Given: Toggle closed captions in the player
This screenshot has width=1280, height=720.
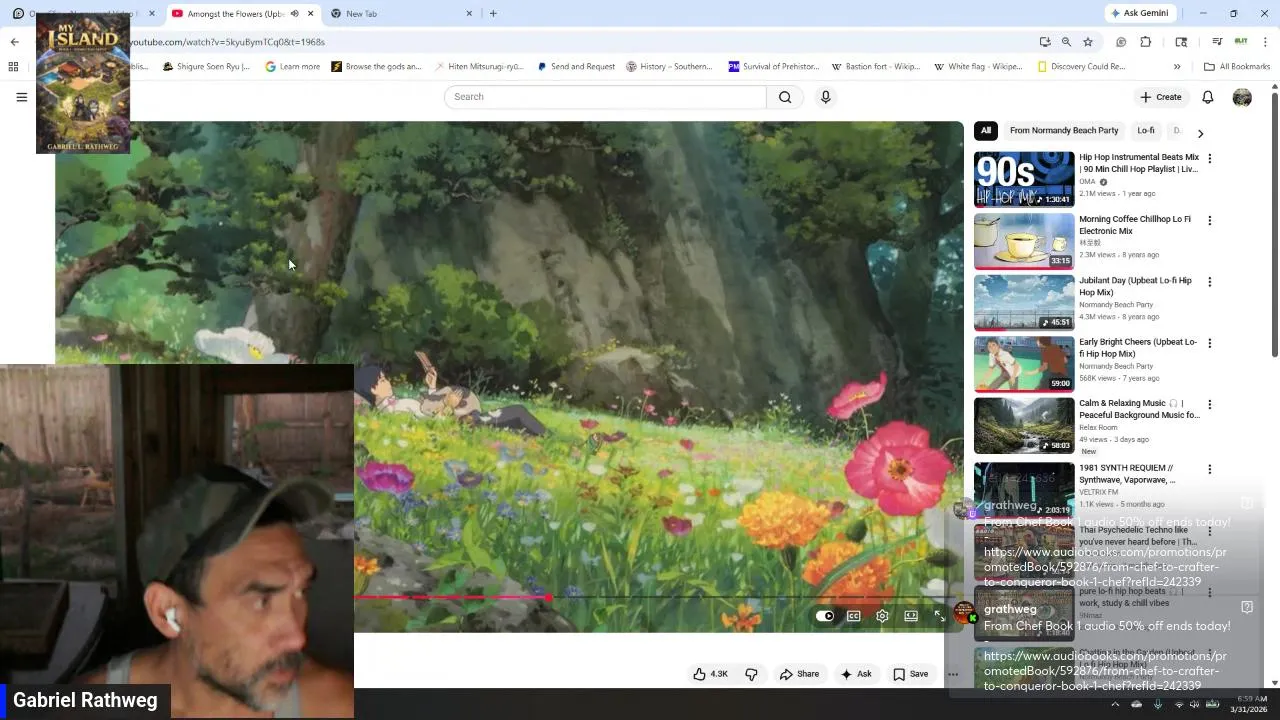Looking at the screenshot, I should tap(854, 616).
